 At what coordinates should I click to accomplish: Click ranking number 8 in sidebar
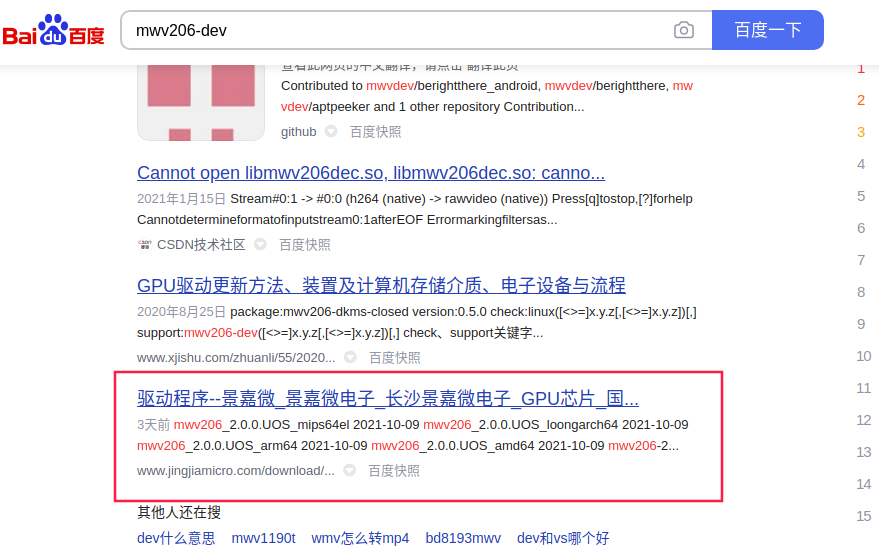click(861, 292)
